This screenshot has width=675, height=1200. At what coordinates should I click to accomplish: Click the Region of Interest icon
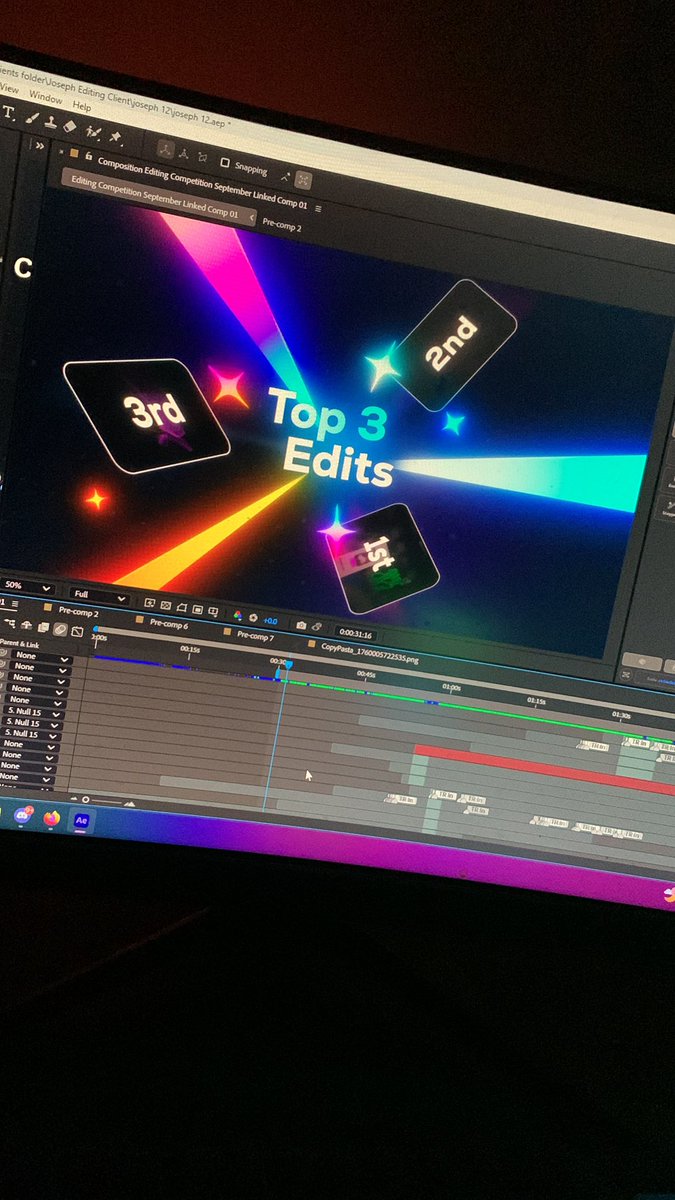[198, 609]
